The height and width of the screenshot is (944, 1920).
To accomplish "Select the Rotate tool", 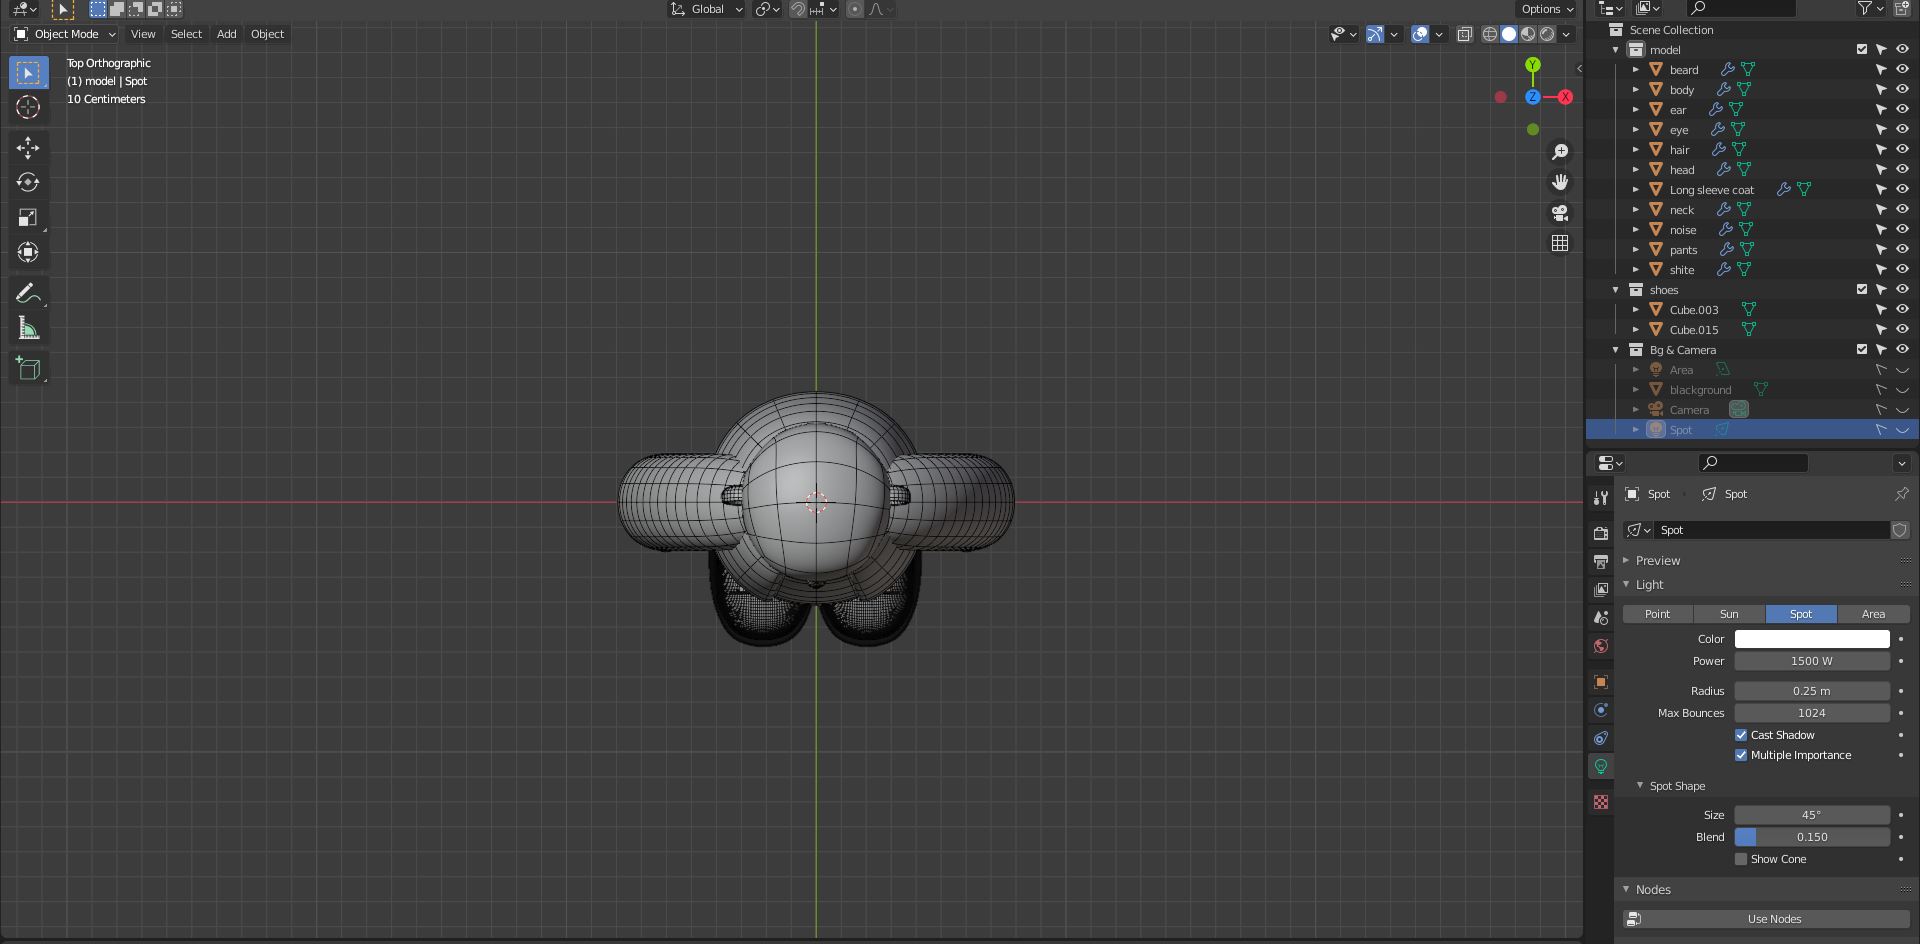I will (x=28, y=182).
